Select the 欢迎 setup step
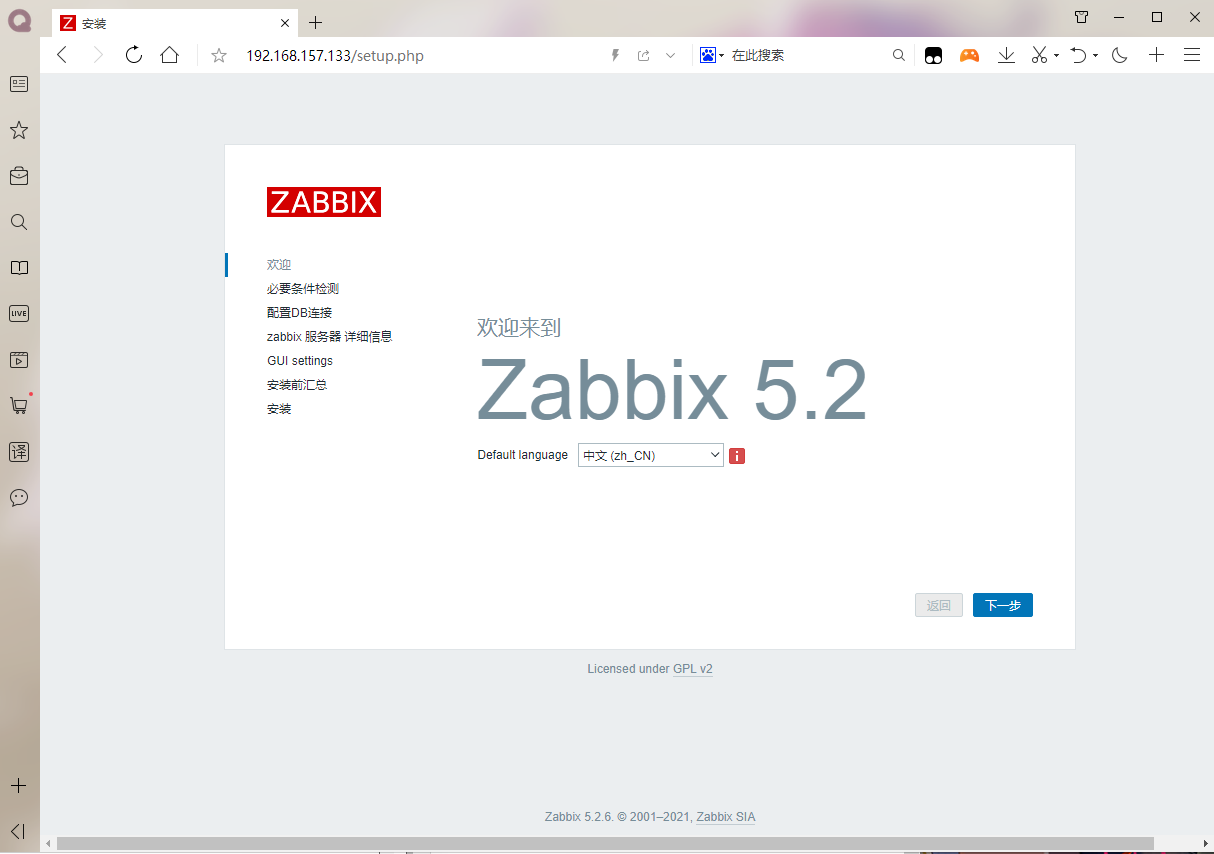 279,265
